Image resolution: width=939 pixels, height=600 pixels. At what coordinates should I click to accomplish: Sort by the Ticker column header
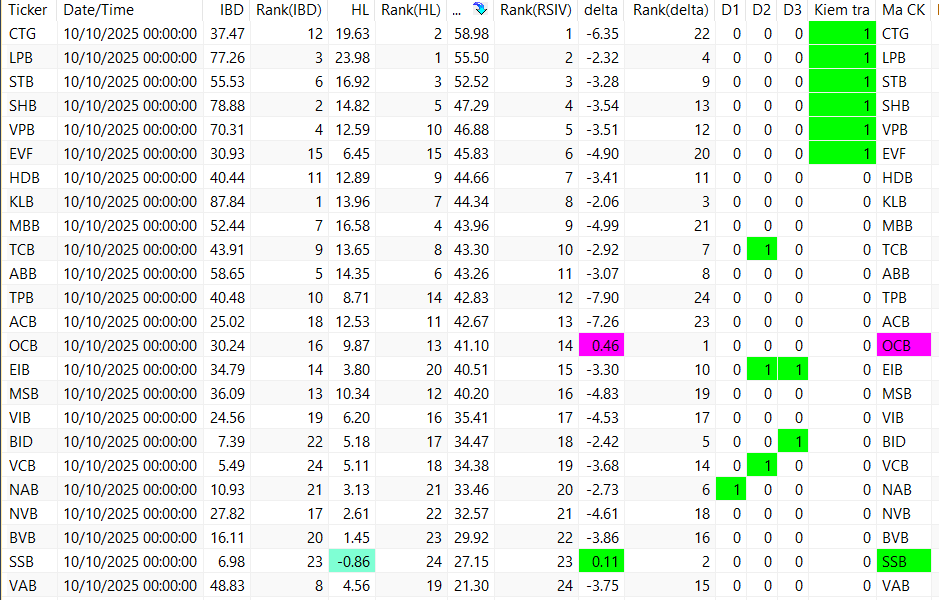(28, 10)
